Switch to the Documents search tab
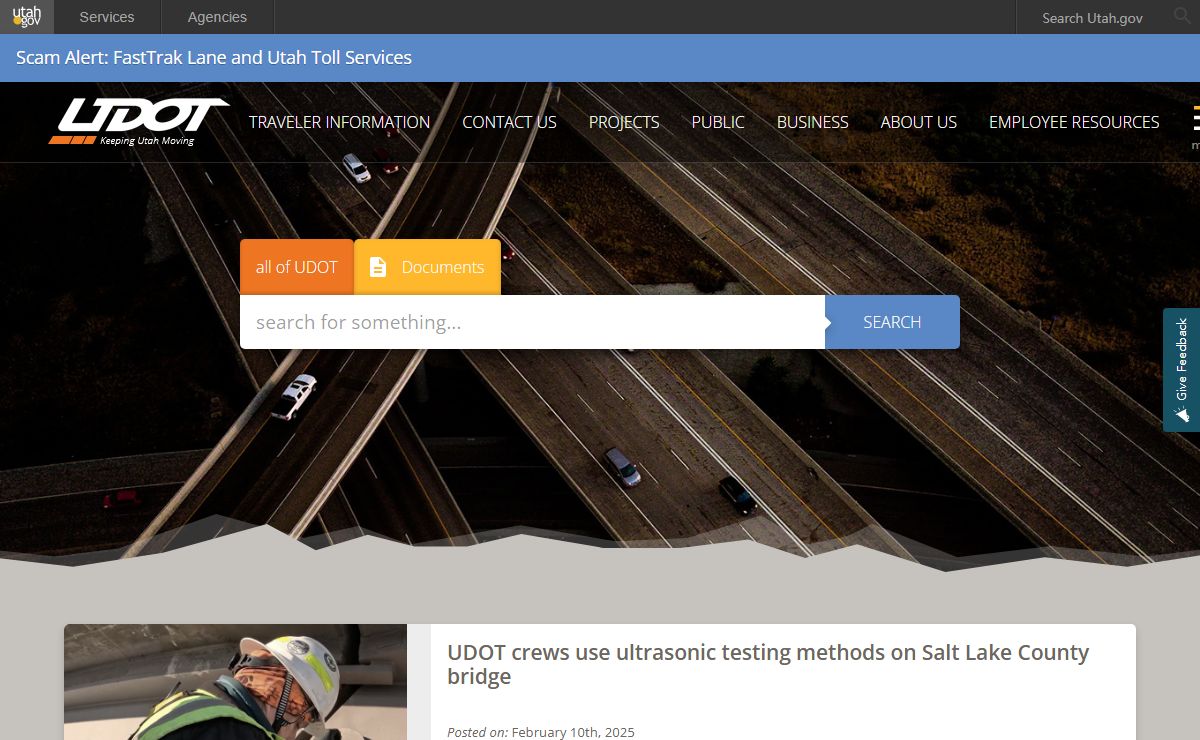Viewport: 1200px width, 740px height. pyautogui.click(x=428, y=267)
